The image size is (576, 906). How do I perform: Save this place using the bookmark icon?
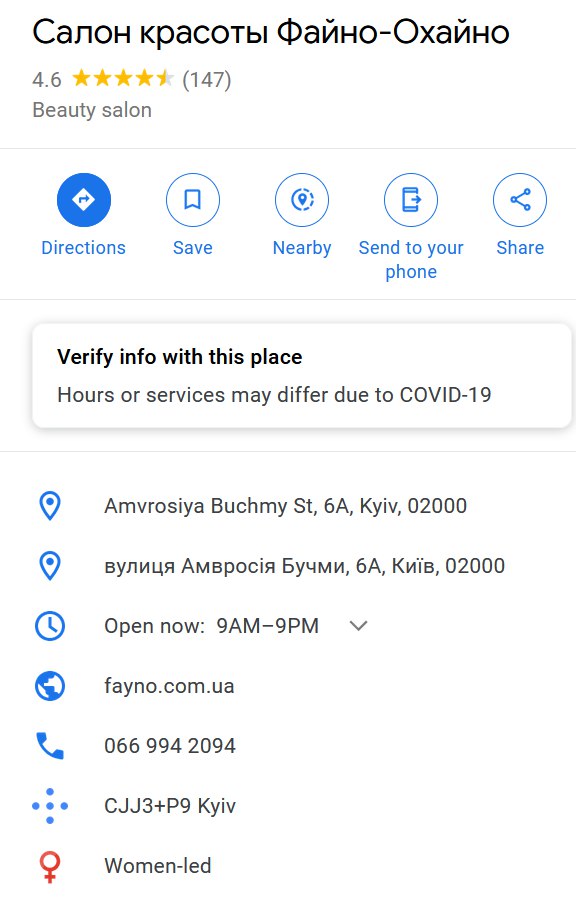[x=193, y=200]
